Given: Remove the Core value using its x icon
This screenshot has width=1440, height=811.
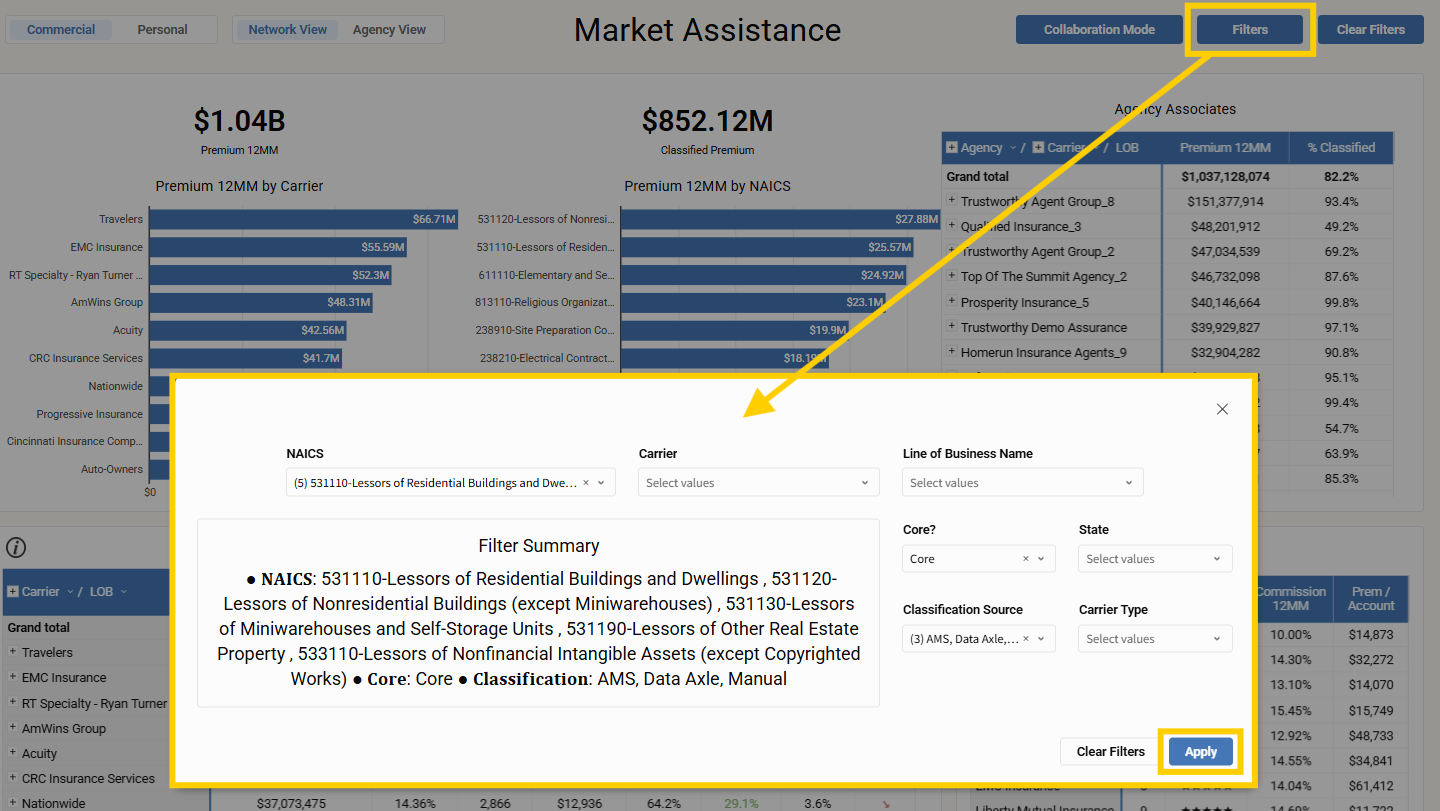Looking at the screenshot, I should coord(1025,559).
